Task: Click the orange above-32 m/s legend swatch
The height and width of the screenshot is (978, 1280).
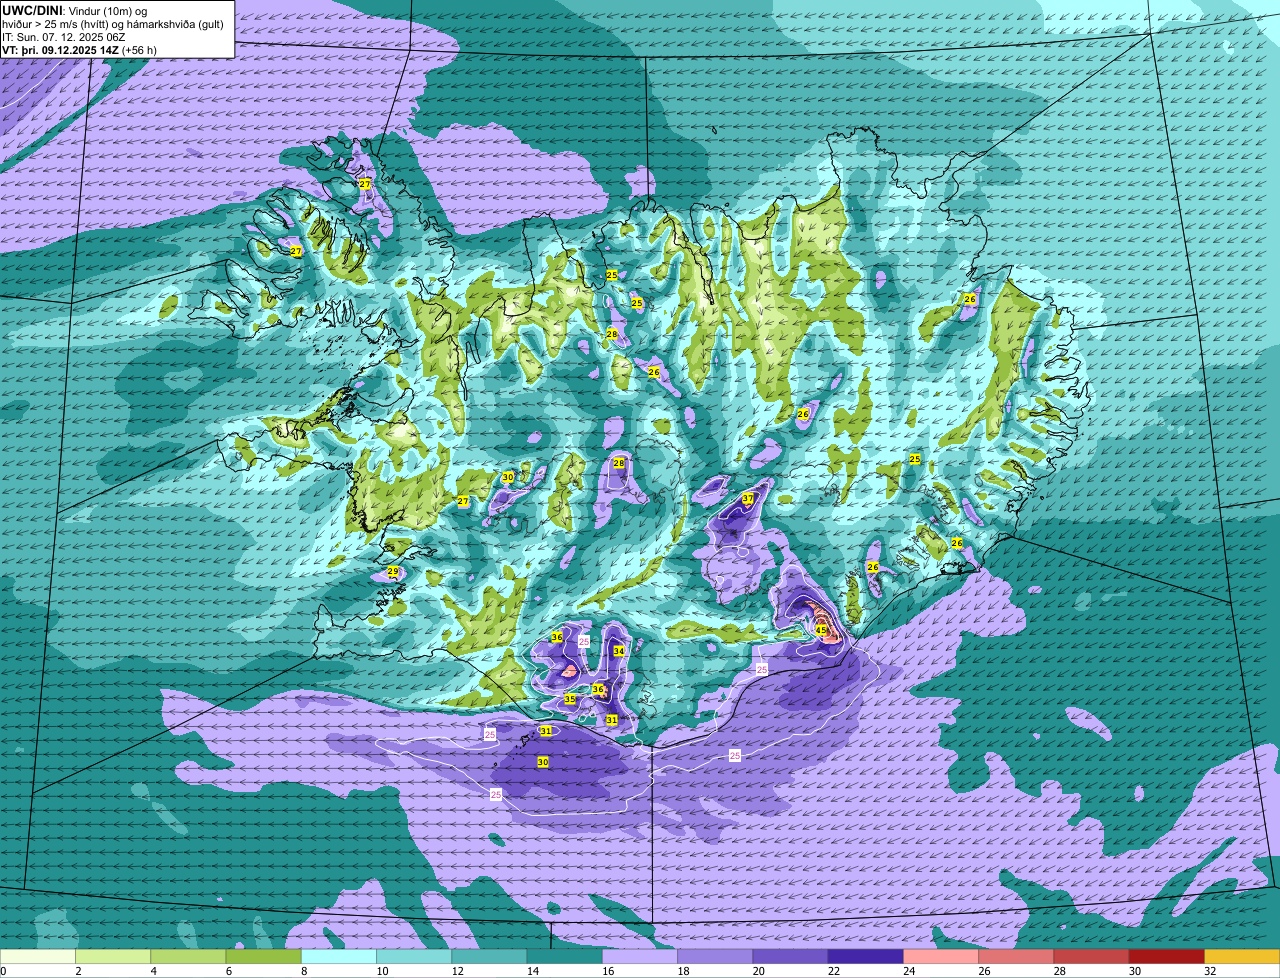Action: tap(1242, 957)
